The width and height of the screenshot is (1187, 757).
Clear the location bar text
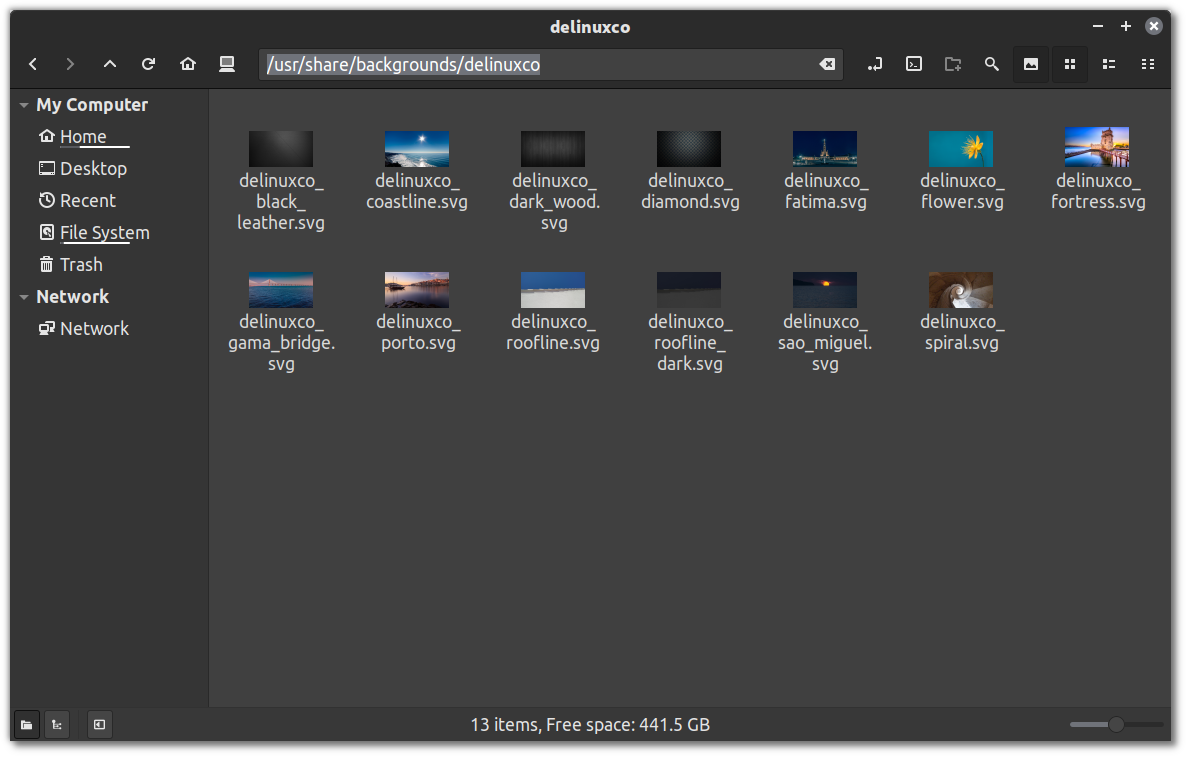pyautogui.click(x=827, y=64)
